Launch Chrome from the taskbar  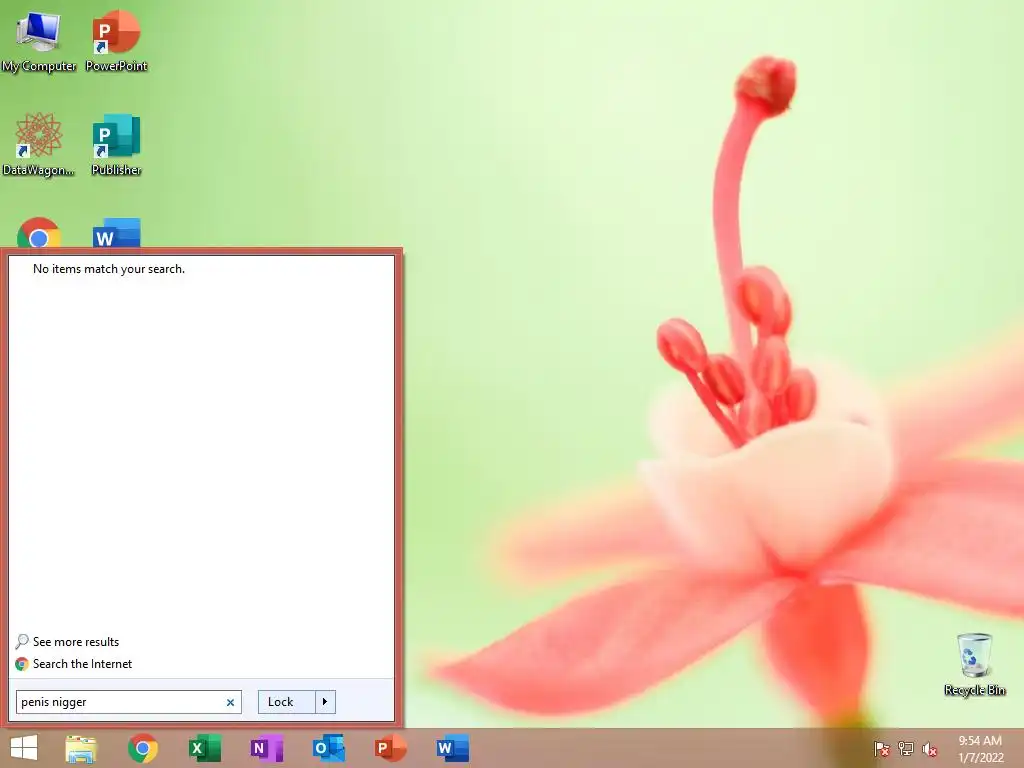coord(142,748)
